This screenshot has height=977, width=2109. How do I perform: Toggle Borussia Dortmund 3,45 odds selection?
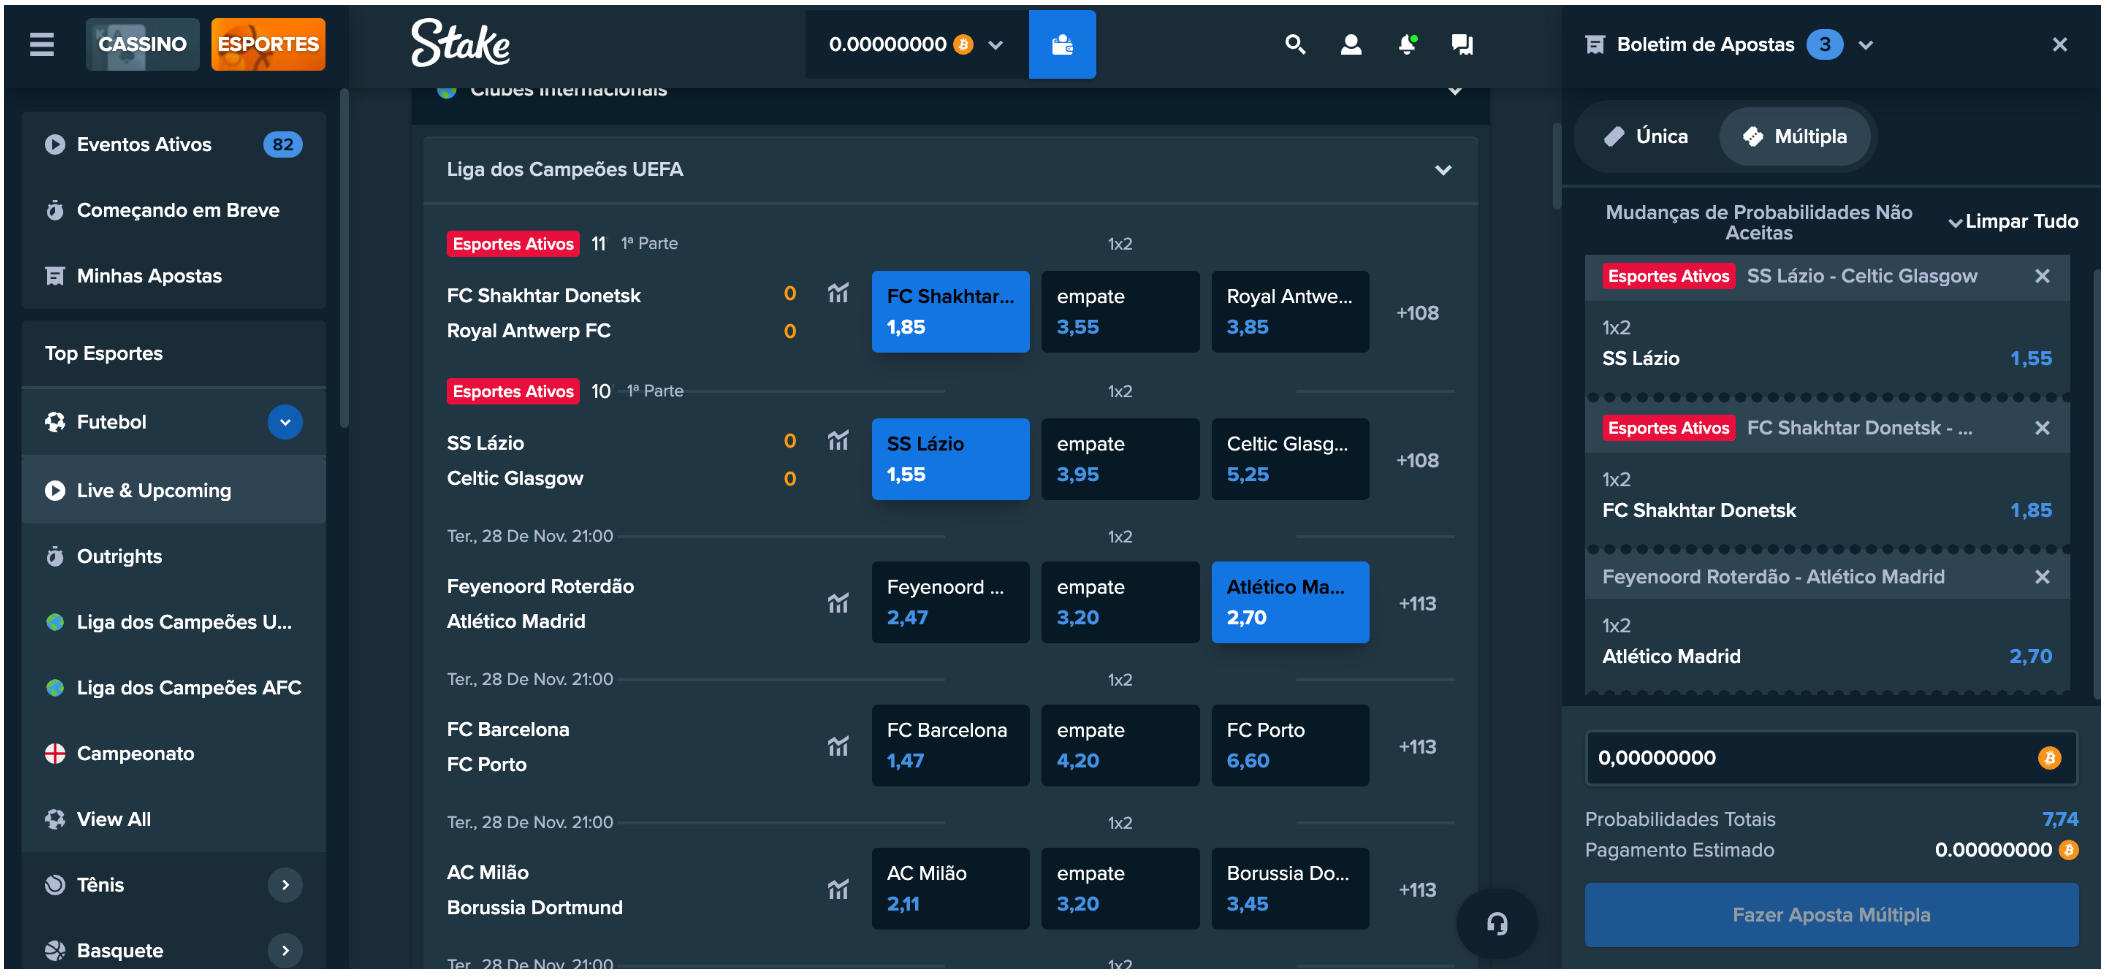(x=1290, y=888)
